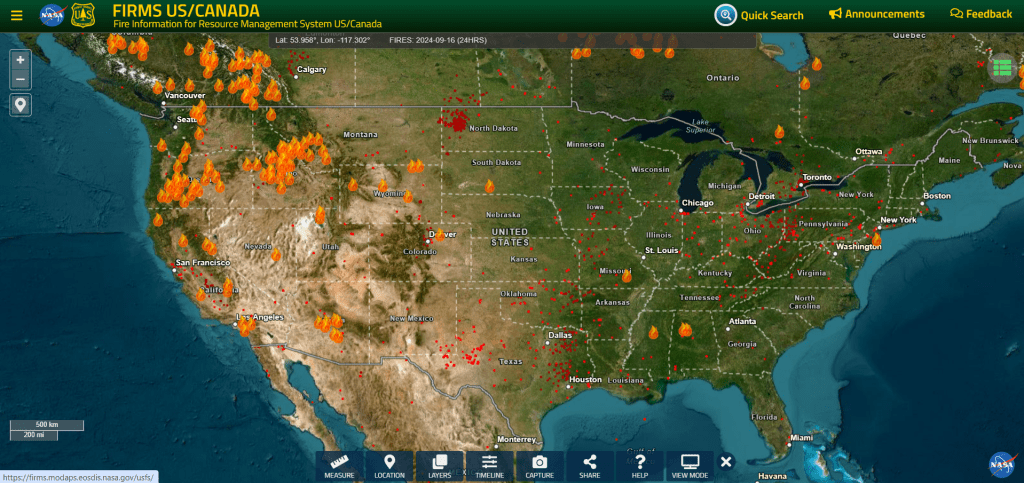This screenshot has width=1024, height=483.
Task: Capture a map screenshot
Action: (539, 466)
